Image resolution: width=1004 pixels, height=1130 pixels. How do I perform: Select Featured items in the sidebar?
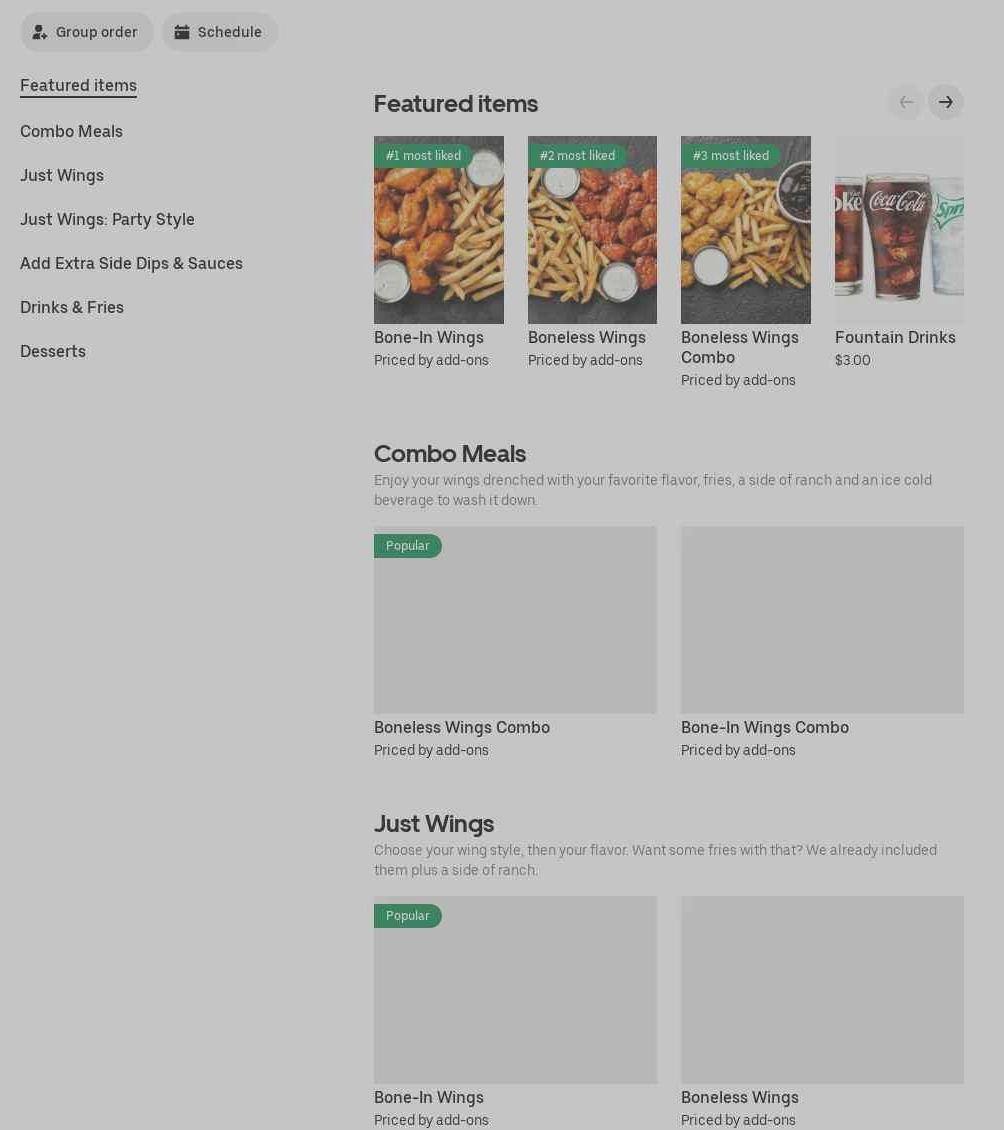point(79,85)
